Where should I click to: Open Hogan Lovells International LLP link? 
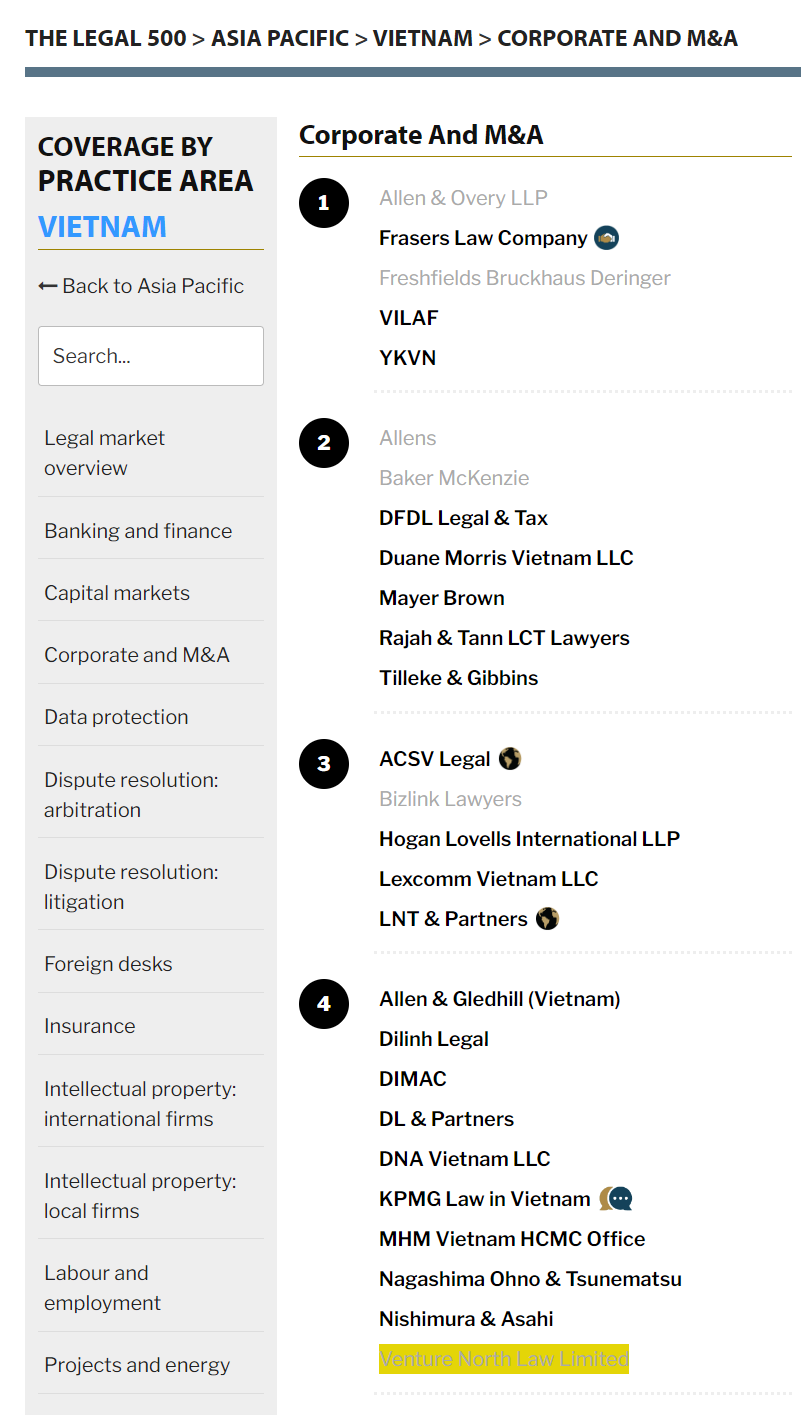tap(530, 839)
